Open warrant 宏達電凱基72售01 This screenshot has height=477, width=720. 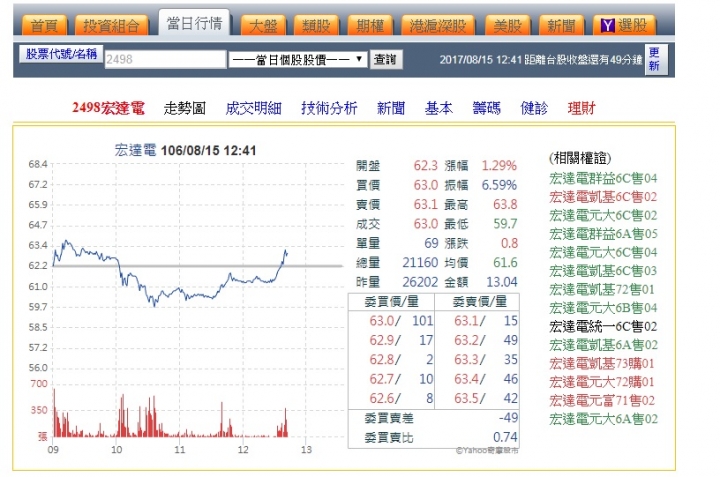(x=602, y=289)
